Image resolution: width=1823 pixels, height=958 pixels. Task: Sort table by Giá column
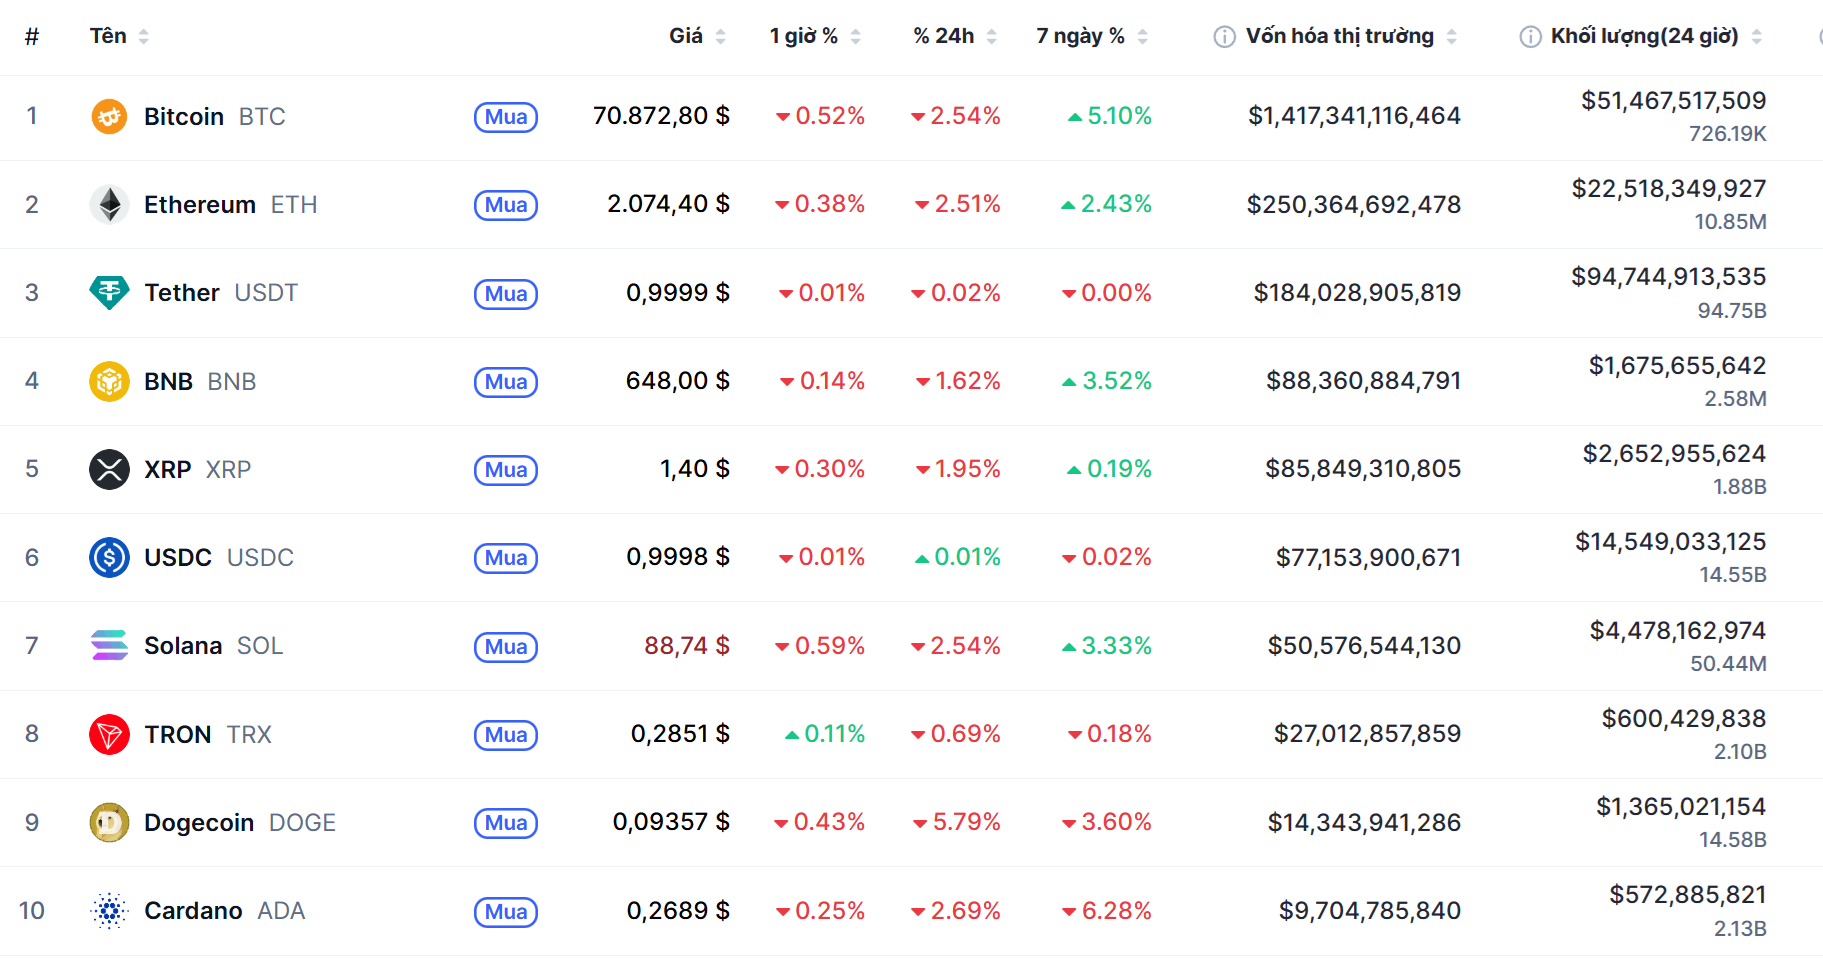click(x=697, y=36)
